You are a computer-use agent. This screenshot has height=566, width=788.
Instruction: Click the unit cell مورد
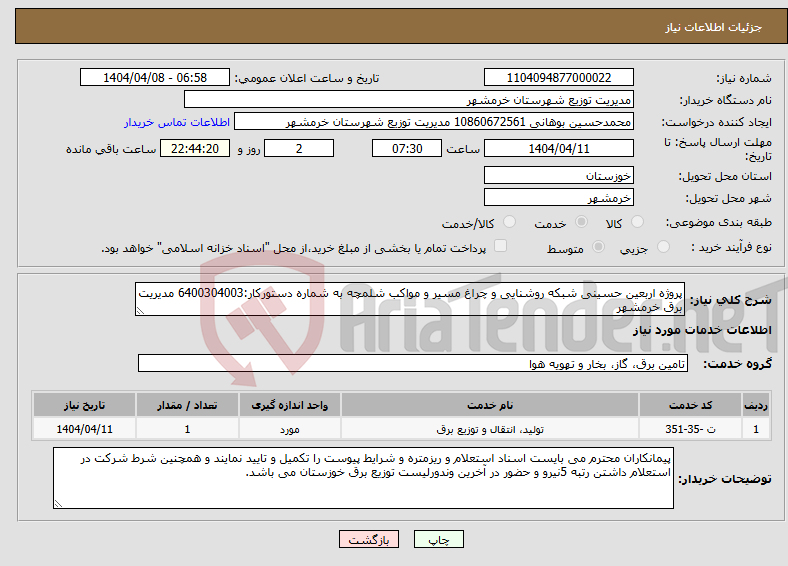pos(290,429)
